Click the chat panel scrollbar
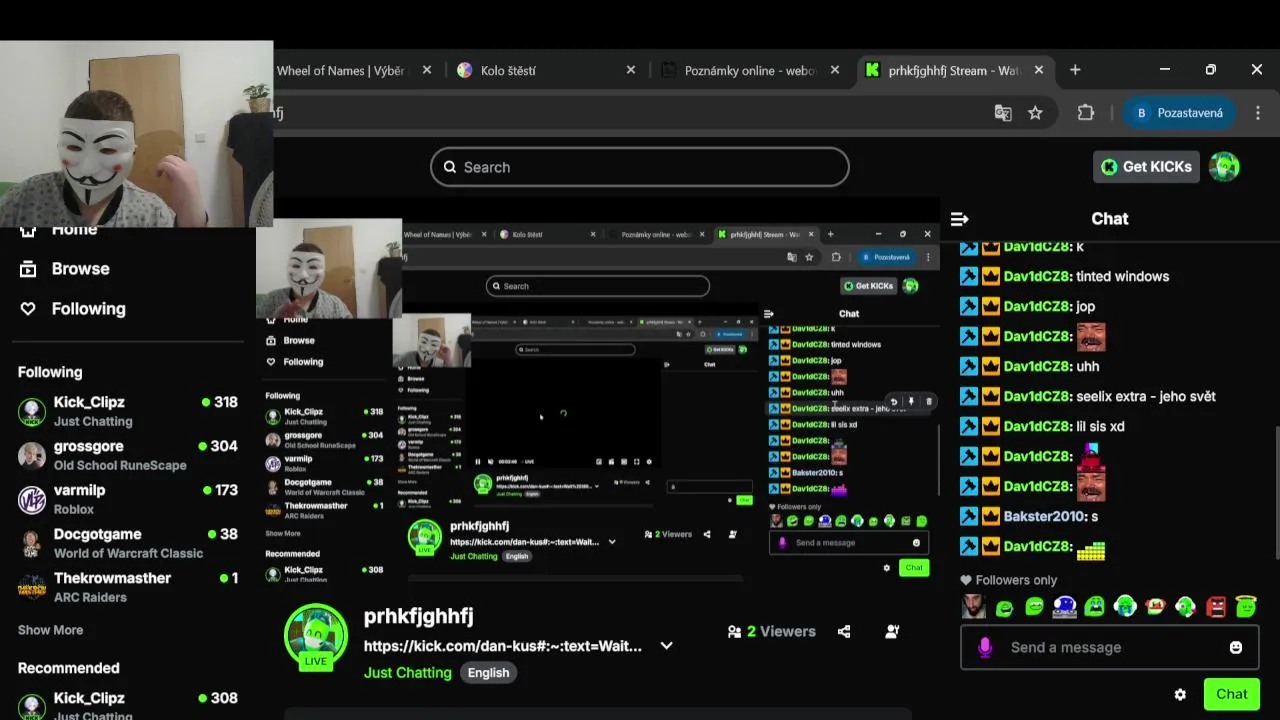 pyautogui.click(x=1276, y=493)
